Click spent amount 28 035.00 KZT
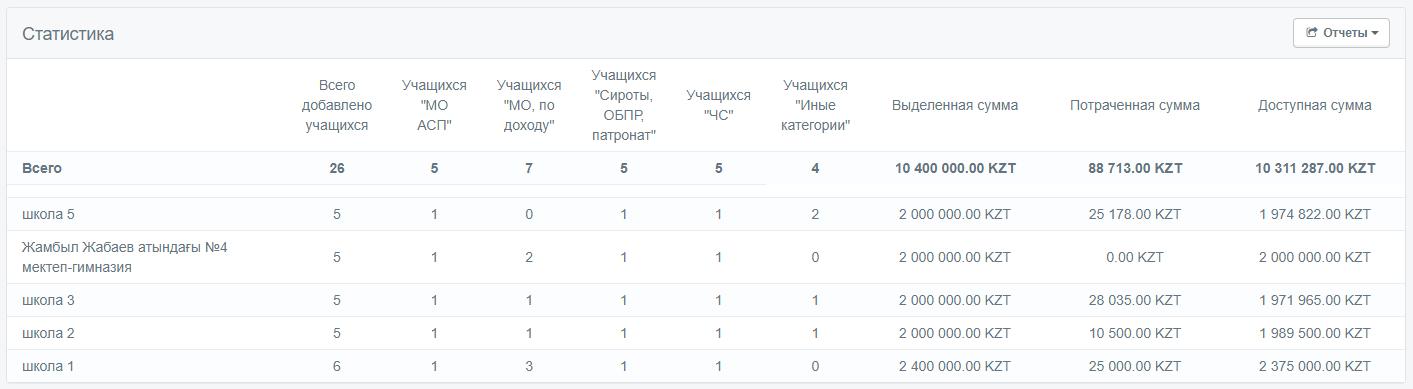The width and height of the screenshot is (1413, 389). [x=1135, y=300]
